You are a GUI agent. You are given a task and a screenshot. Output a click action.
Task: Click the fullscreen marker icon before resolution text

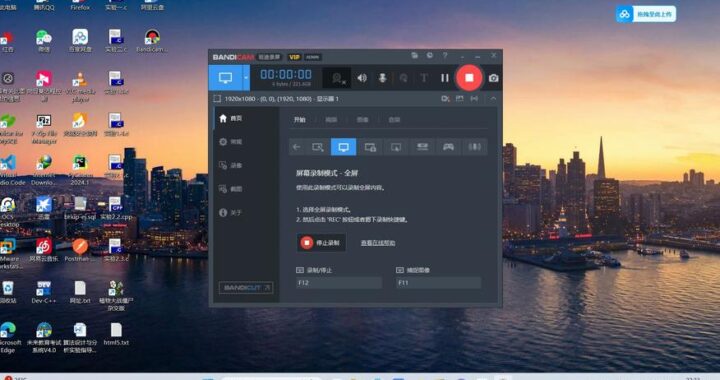217,99
